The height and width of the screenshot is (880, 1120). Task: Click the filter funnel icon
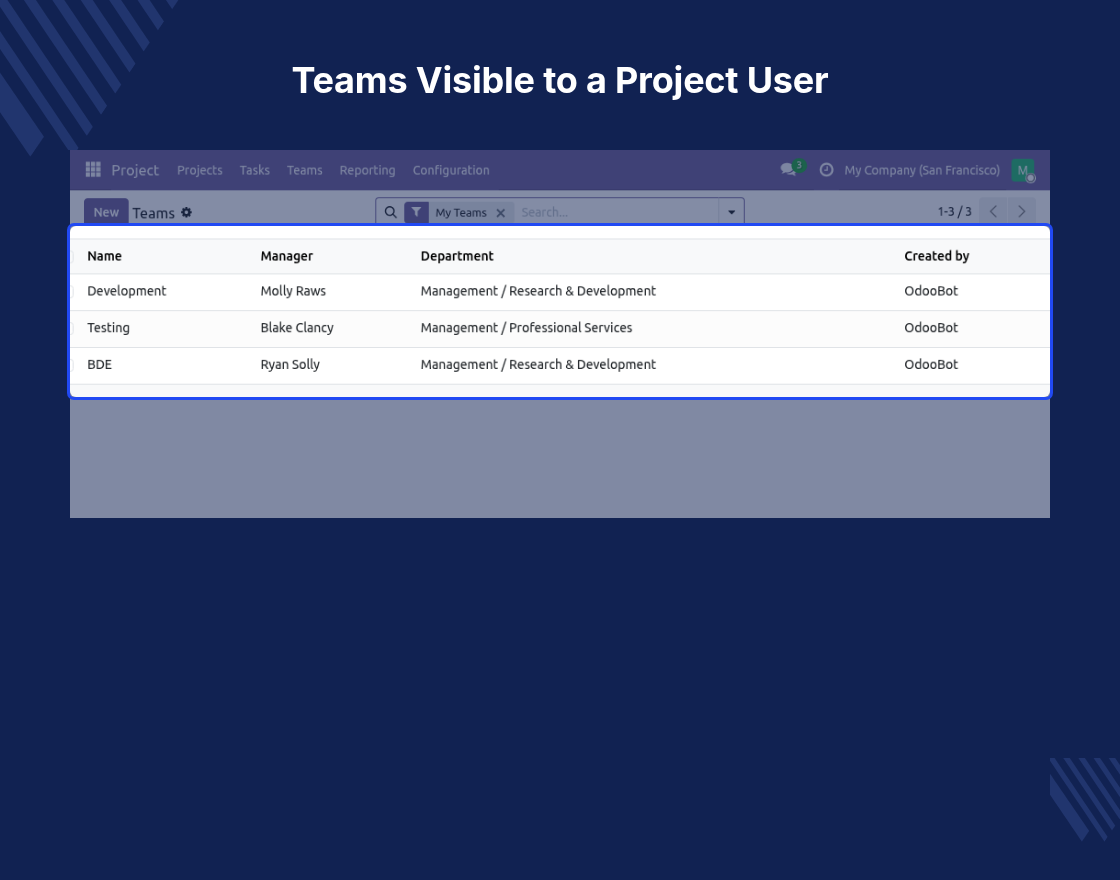coord(416,212)
